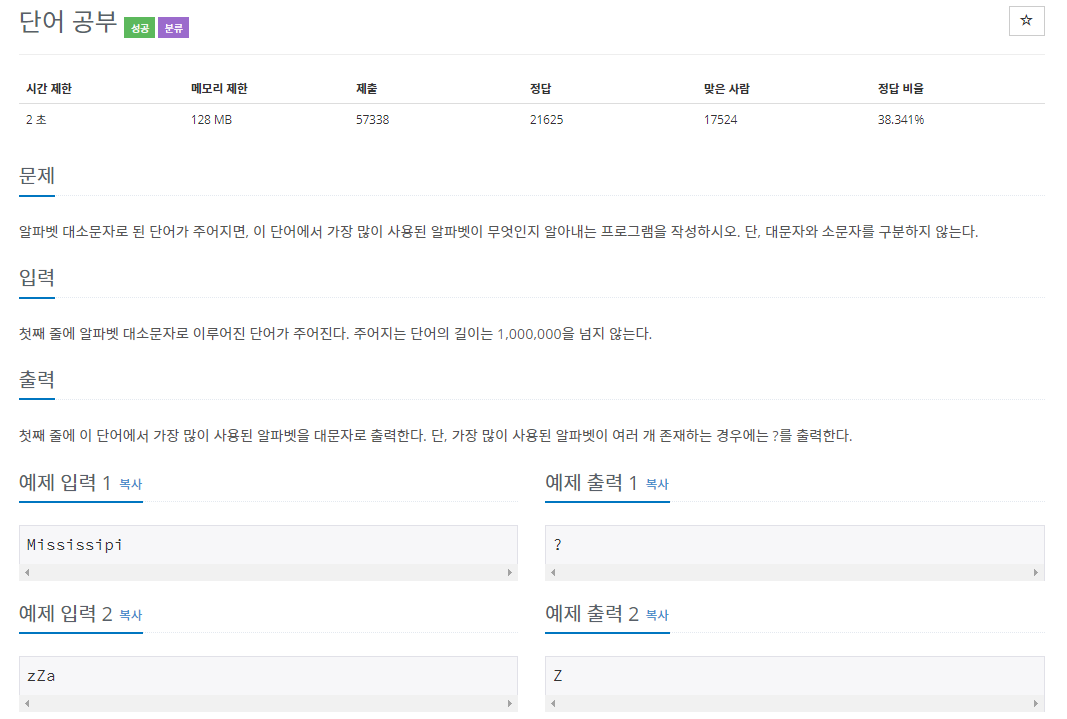This screenshot has width=1067, height=719.
Task: Click the 문제 section heading
Action: (x=37, y=175)
